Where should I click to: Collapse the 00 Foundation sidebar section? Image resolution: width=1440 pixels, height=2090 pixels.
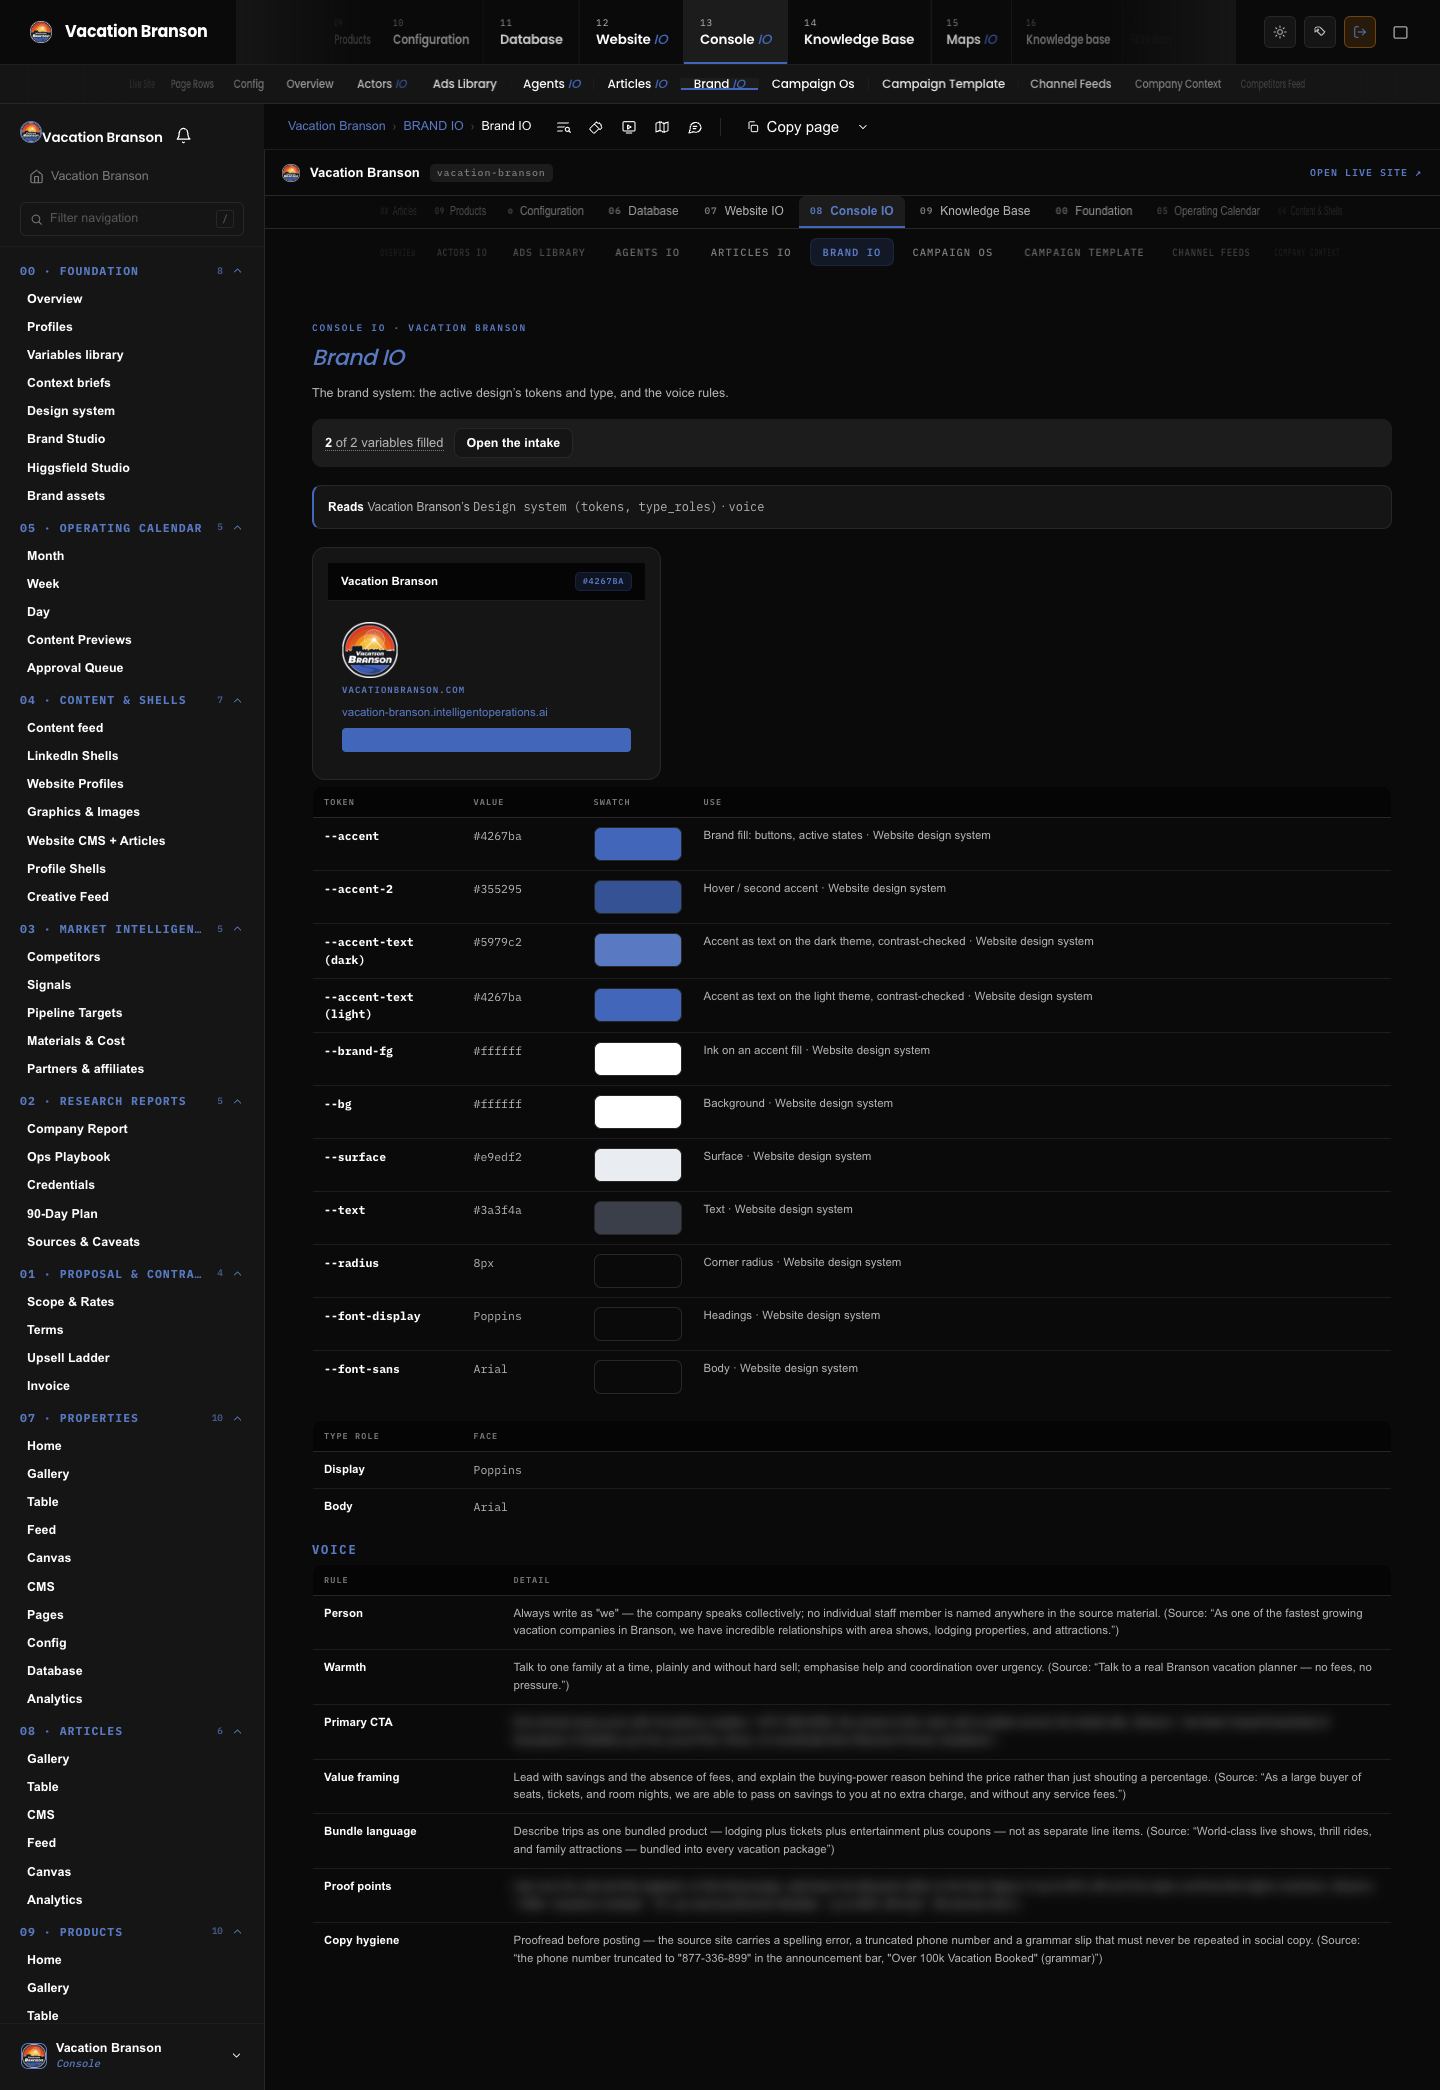pos(237,271)
